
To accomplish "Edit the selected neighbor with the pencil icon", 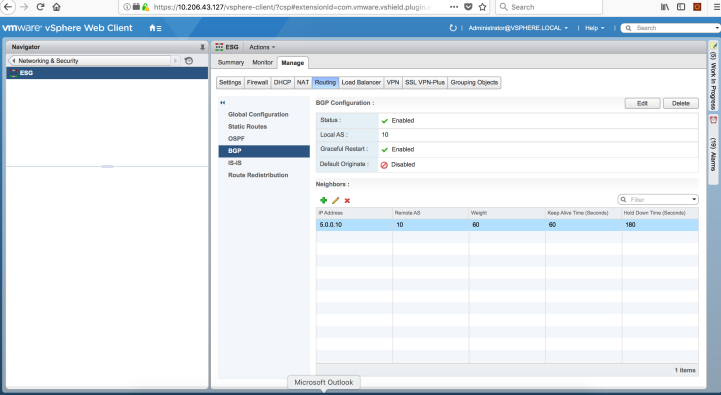I will (335, 200).
